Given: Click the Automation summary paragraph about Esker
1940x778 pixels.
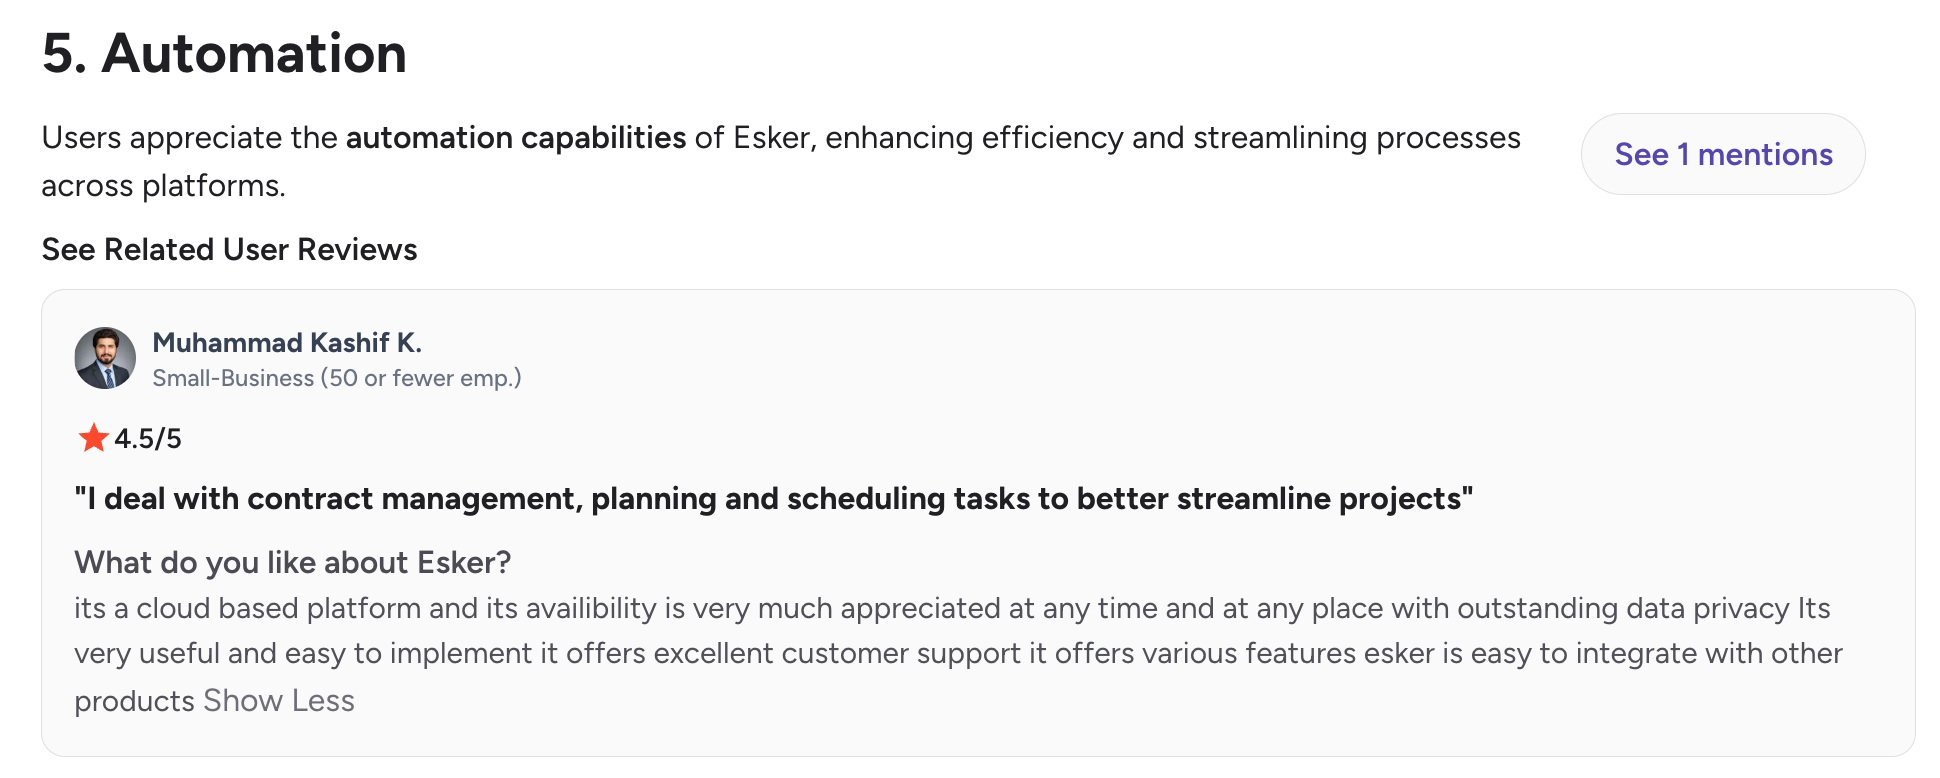Looking at the screenshot, I should point(781,162).
